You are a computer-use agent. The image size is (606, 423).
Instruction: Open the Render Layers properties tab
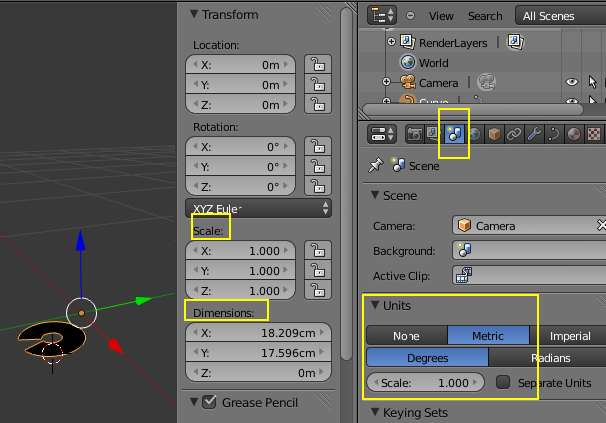[x=433, y=134]
